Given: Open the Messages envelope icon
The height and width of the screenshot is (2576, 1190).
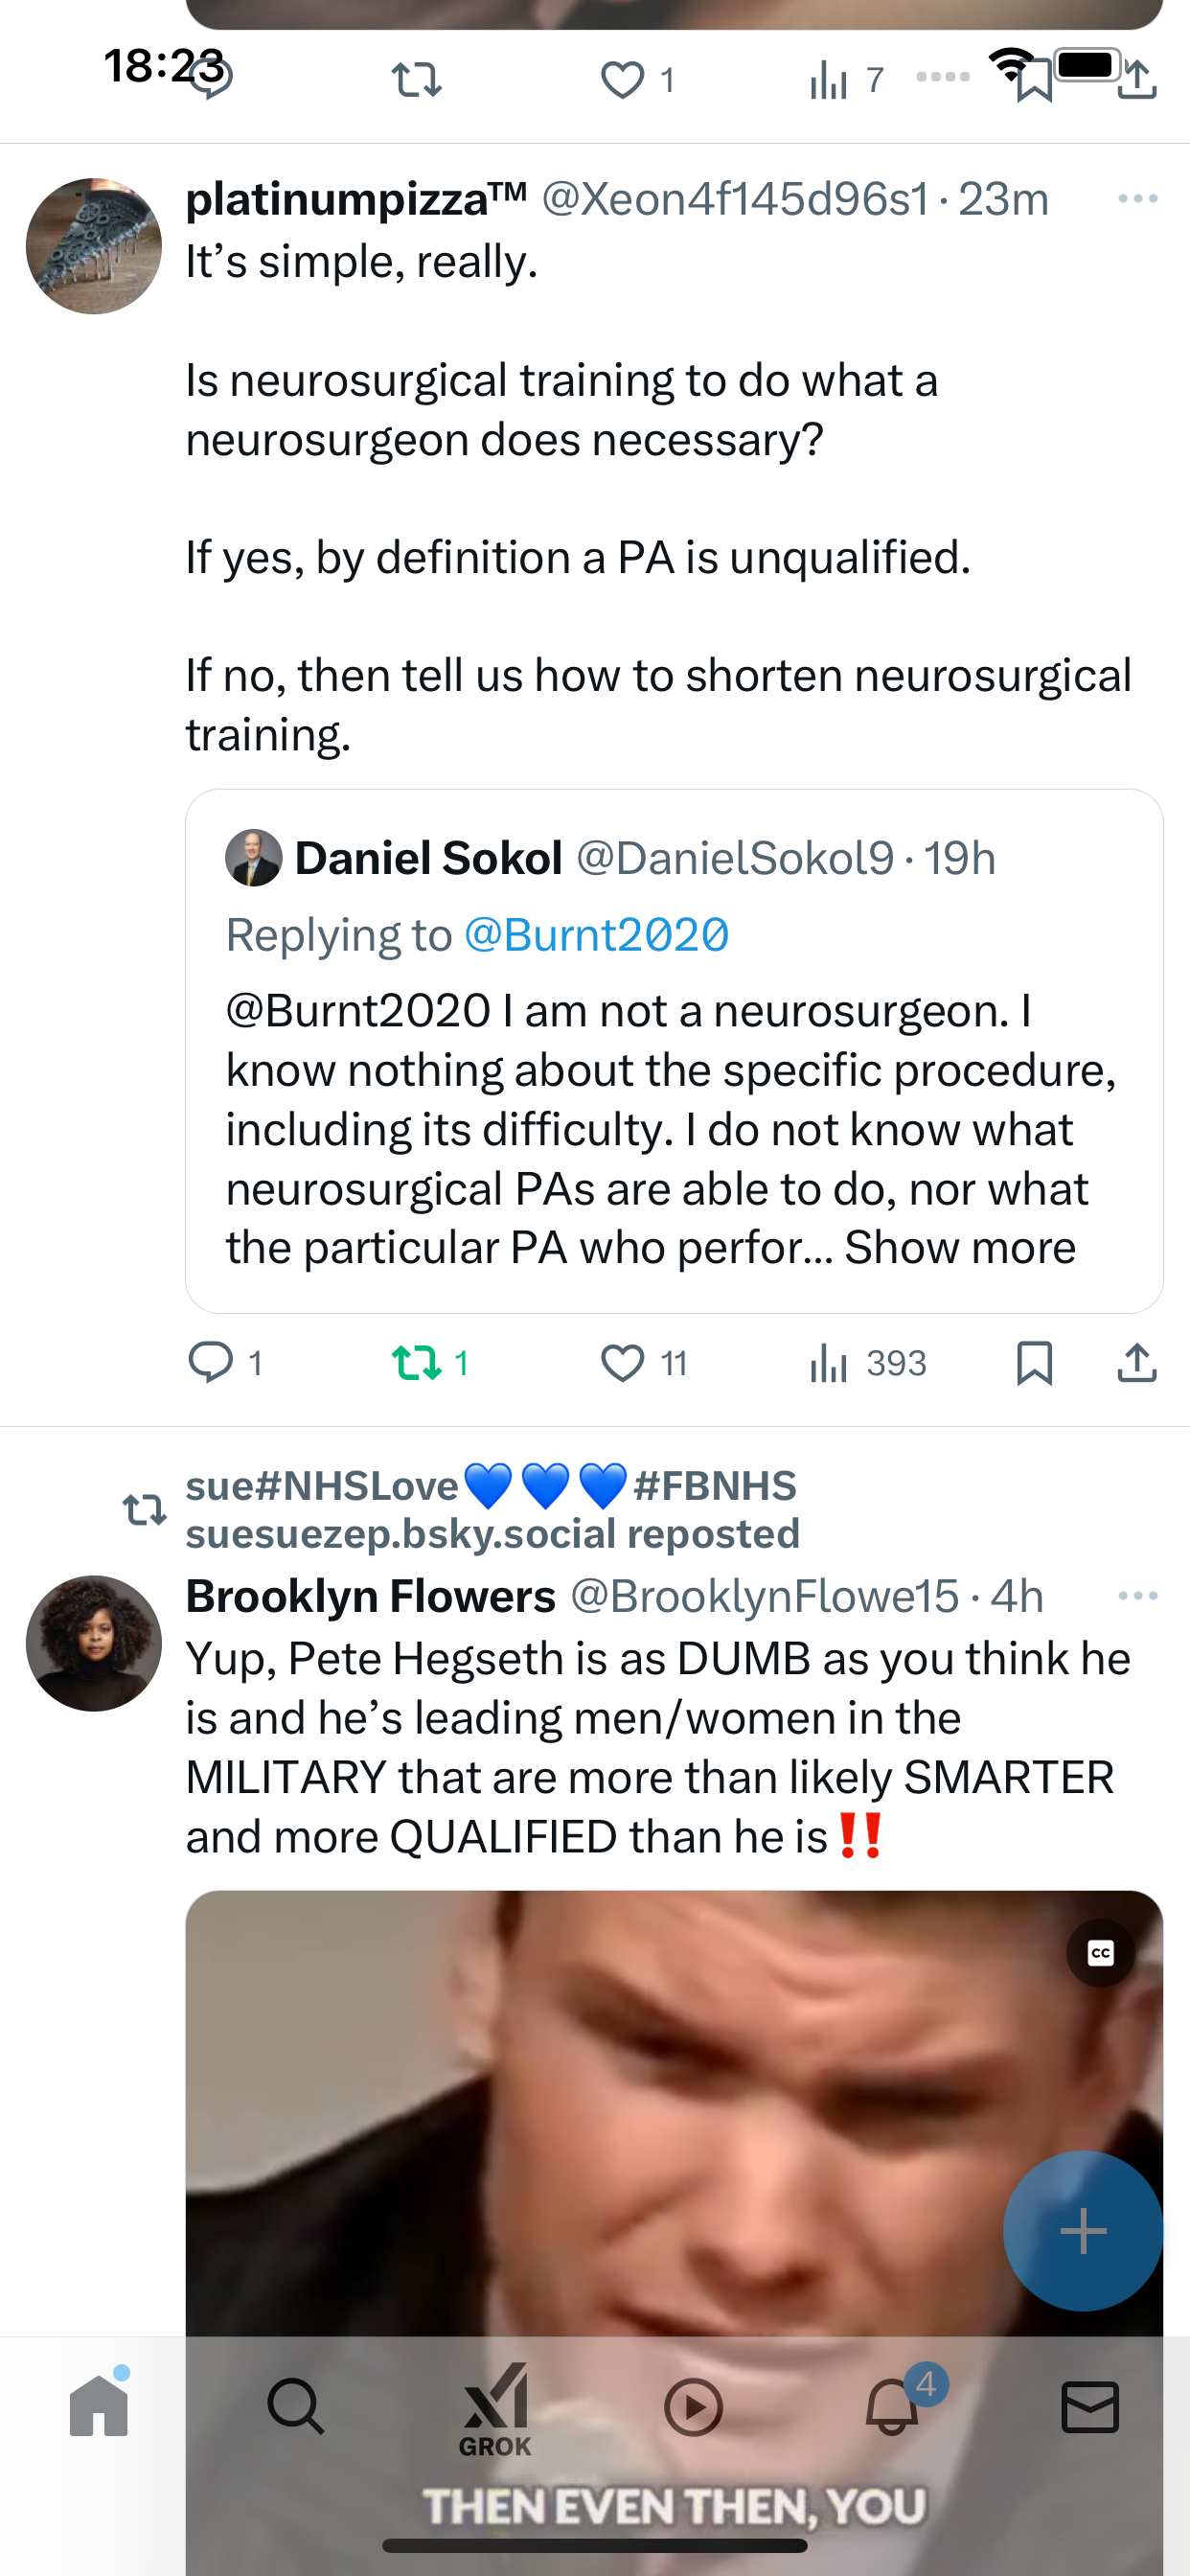Looking at the screenshot, I should (1090, 2407).
